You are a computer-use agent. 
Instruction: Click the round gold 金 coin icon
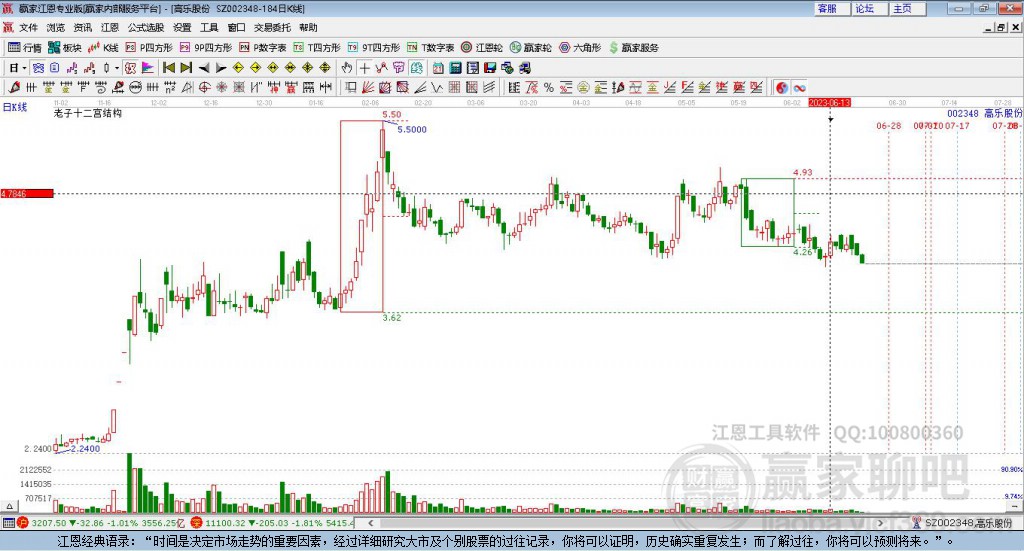click(583, 87)
